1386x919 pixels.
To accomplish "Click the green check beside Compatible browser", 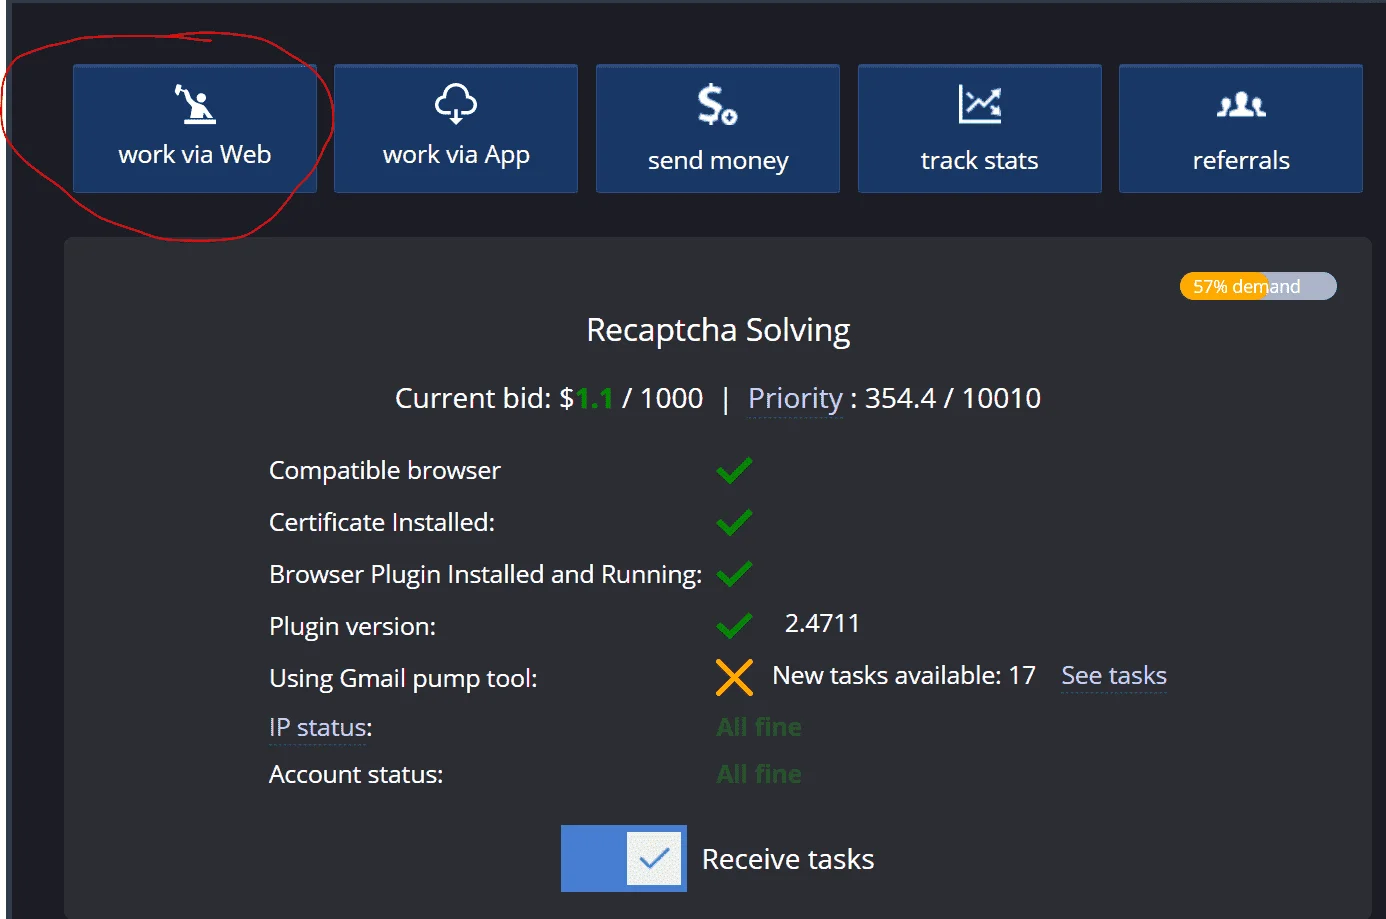I will pos(734,471).
